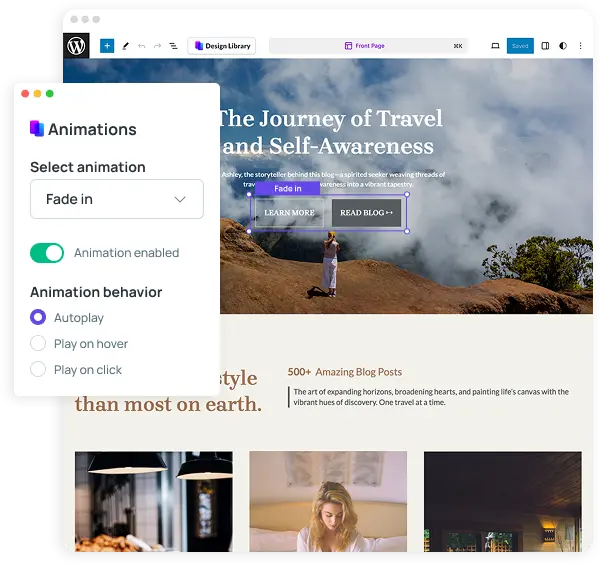Screen dimensions: 601x565
Task: Toggle the settings sidebar panel icon
Action: [545, 46]
